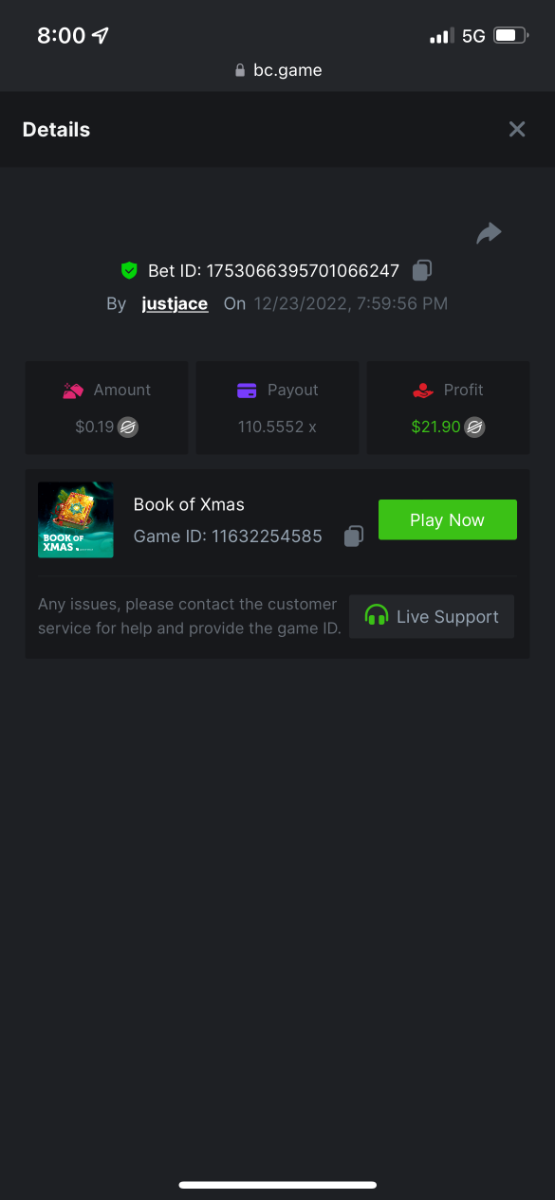Tap the location arrow in status bar

100,35
